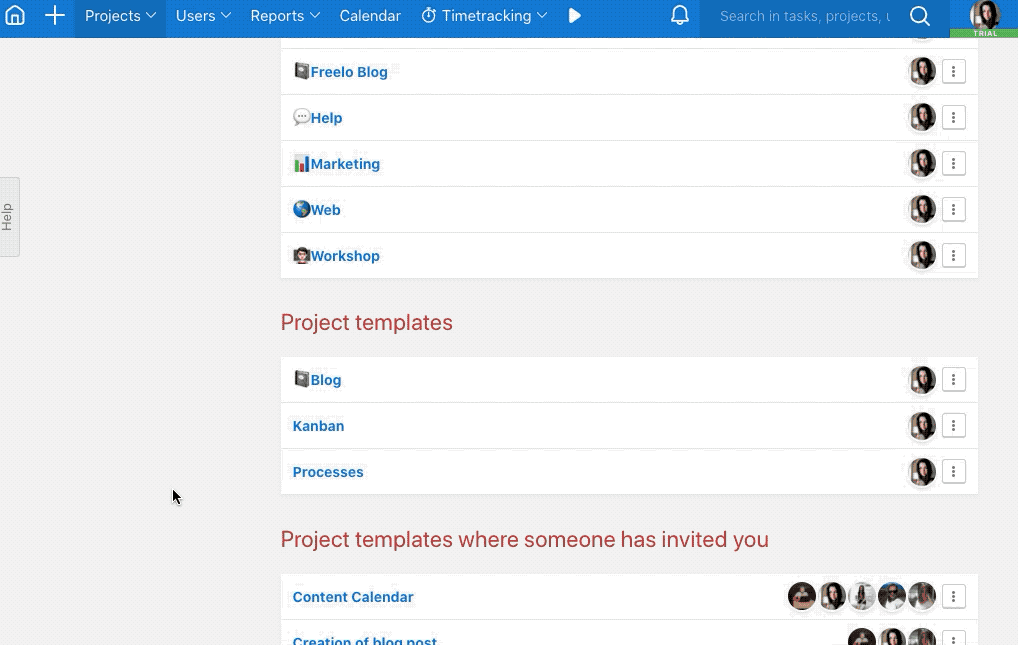Click the member avatar on Help row
This screenshot has height=645, width=1018.
click(922, 118)
